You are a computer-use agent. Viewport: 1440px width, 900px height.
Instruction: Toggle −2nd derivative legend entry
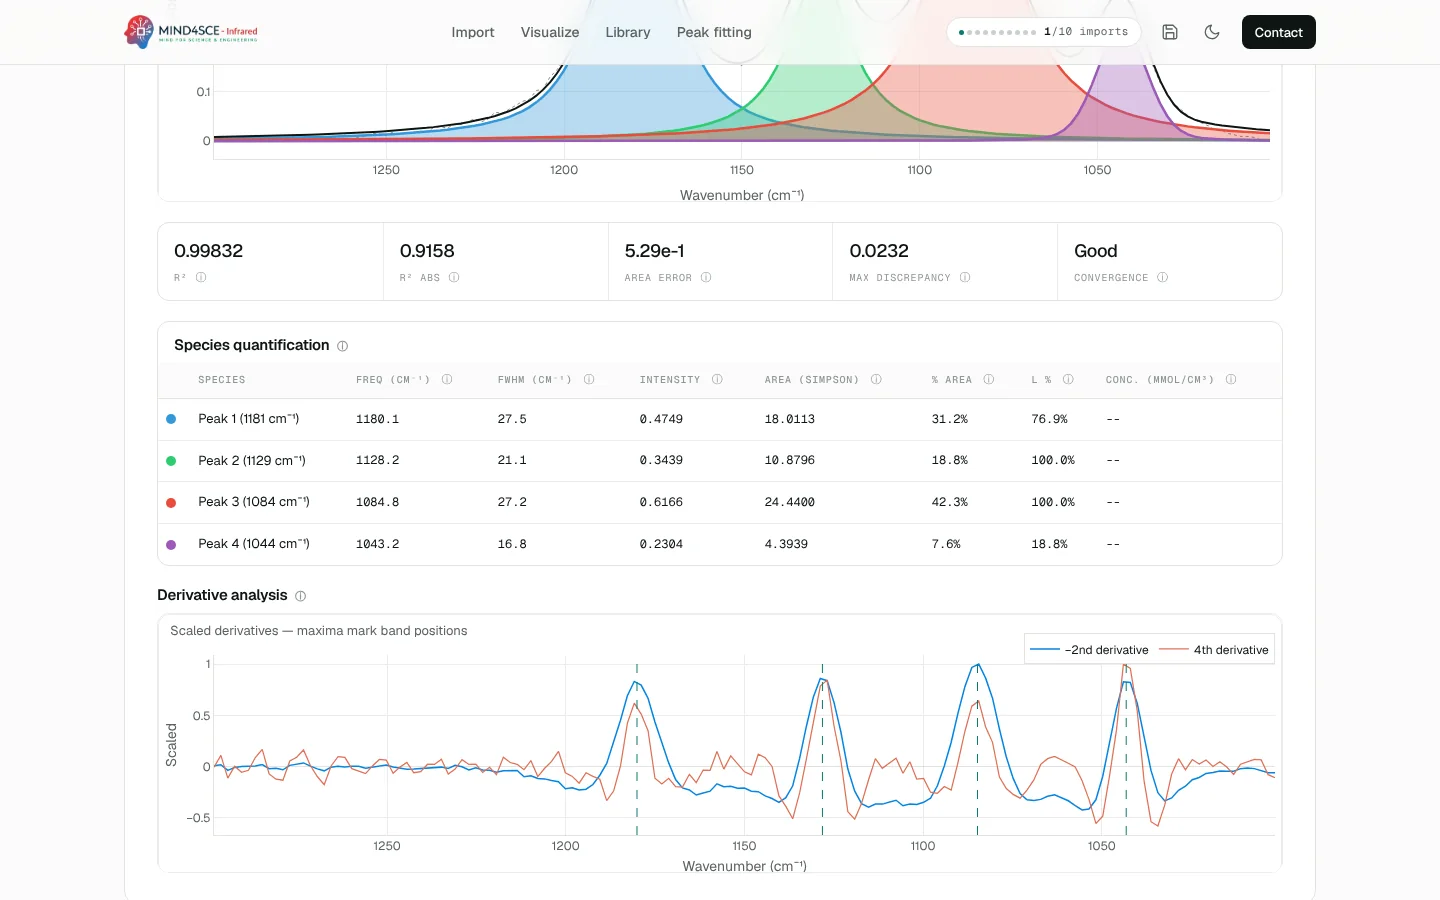point(1089,650)
